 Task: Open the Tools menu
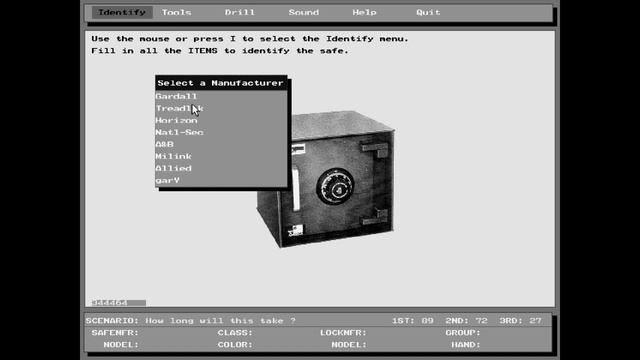tap(176, 12)
